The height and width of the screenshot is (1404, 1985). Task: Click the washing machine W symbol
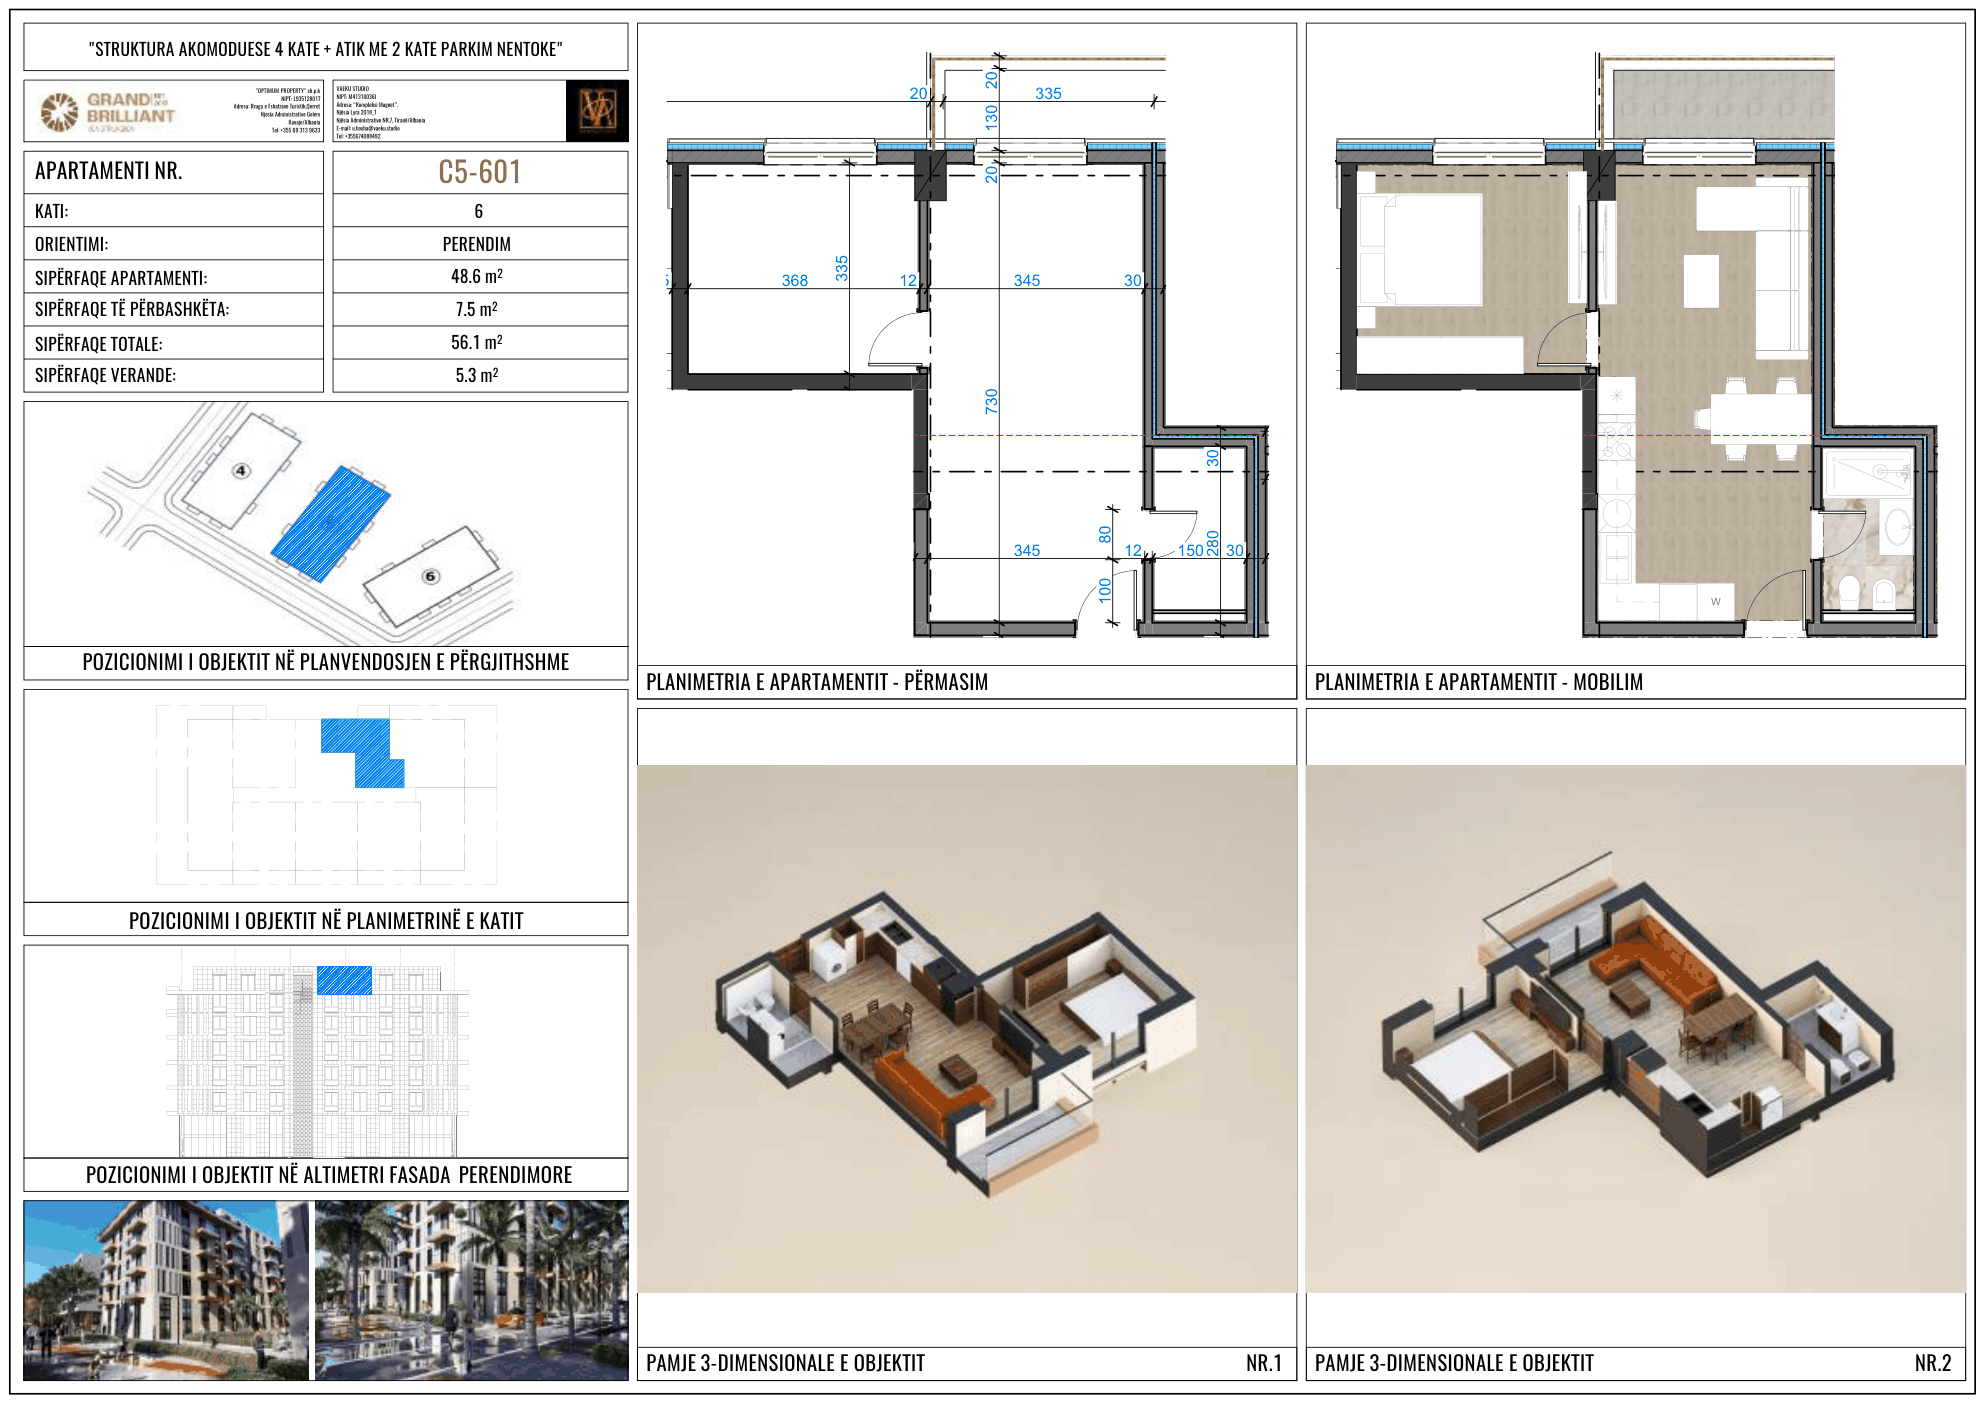(1716, 601)
